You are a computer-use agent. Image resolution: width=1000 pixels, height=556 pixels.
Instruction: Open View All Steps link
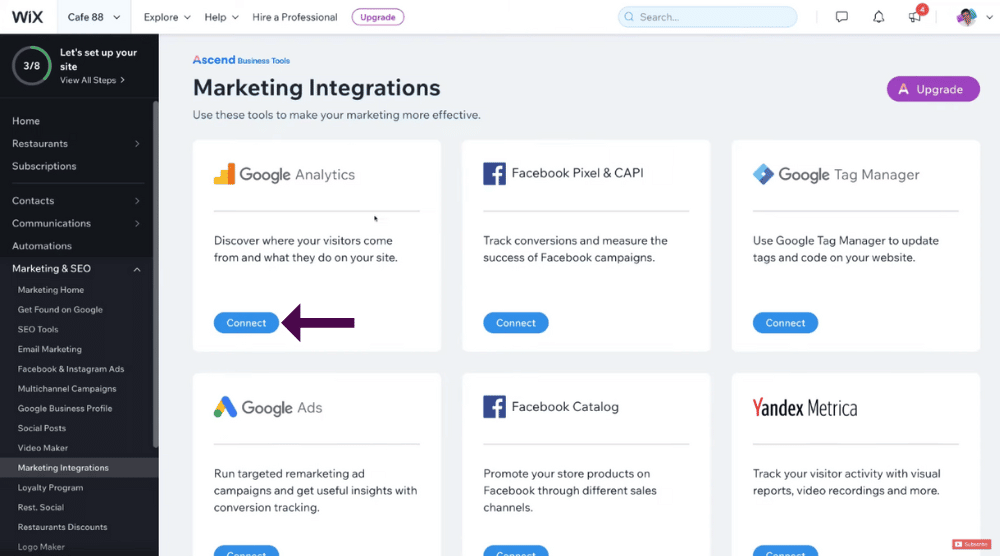tap(92, 80)
